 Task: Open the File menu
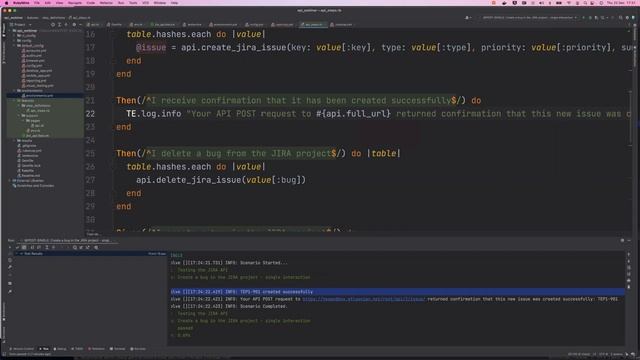(37, 3)
